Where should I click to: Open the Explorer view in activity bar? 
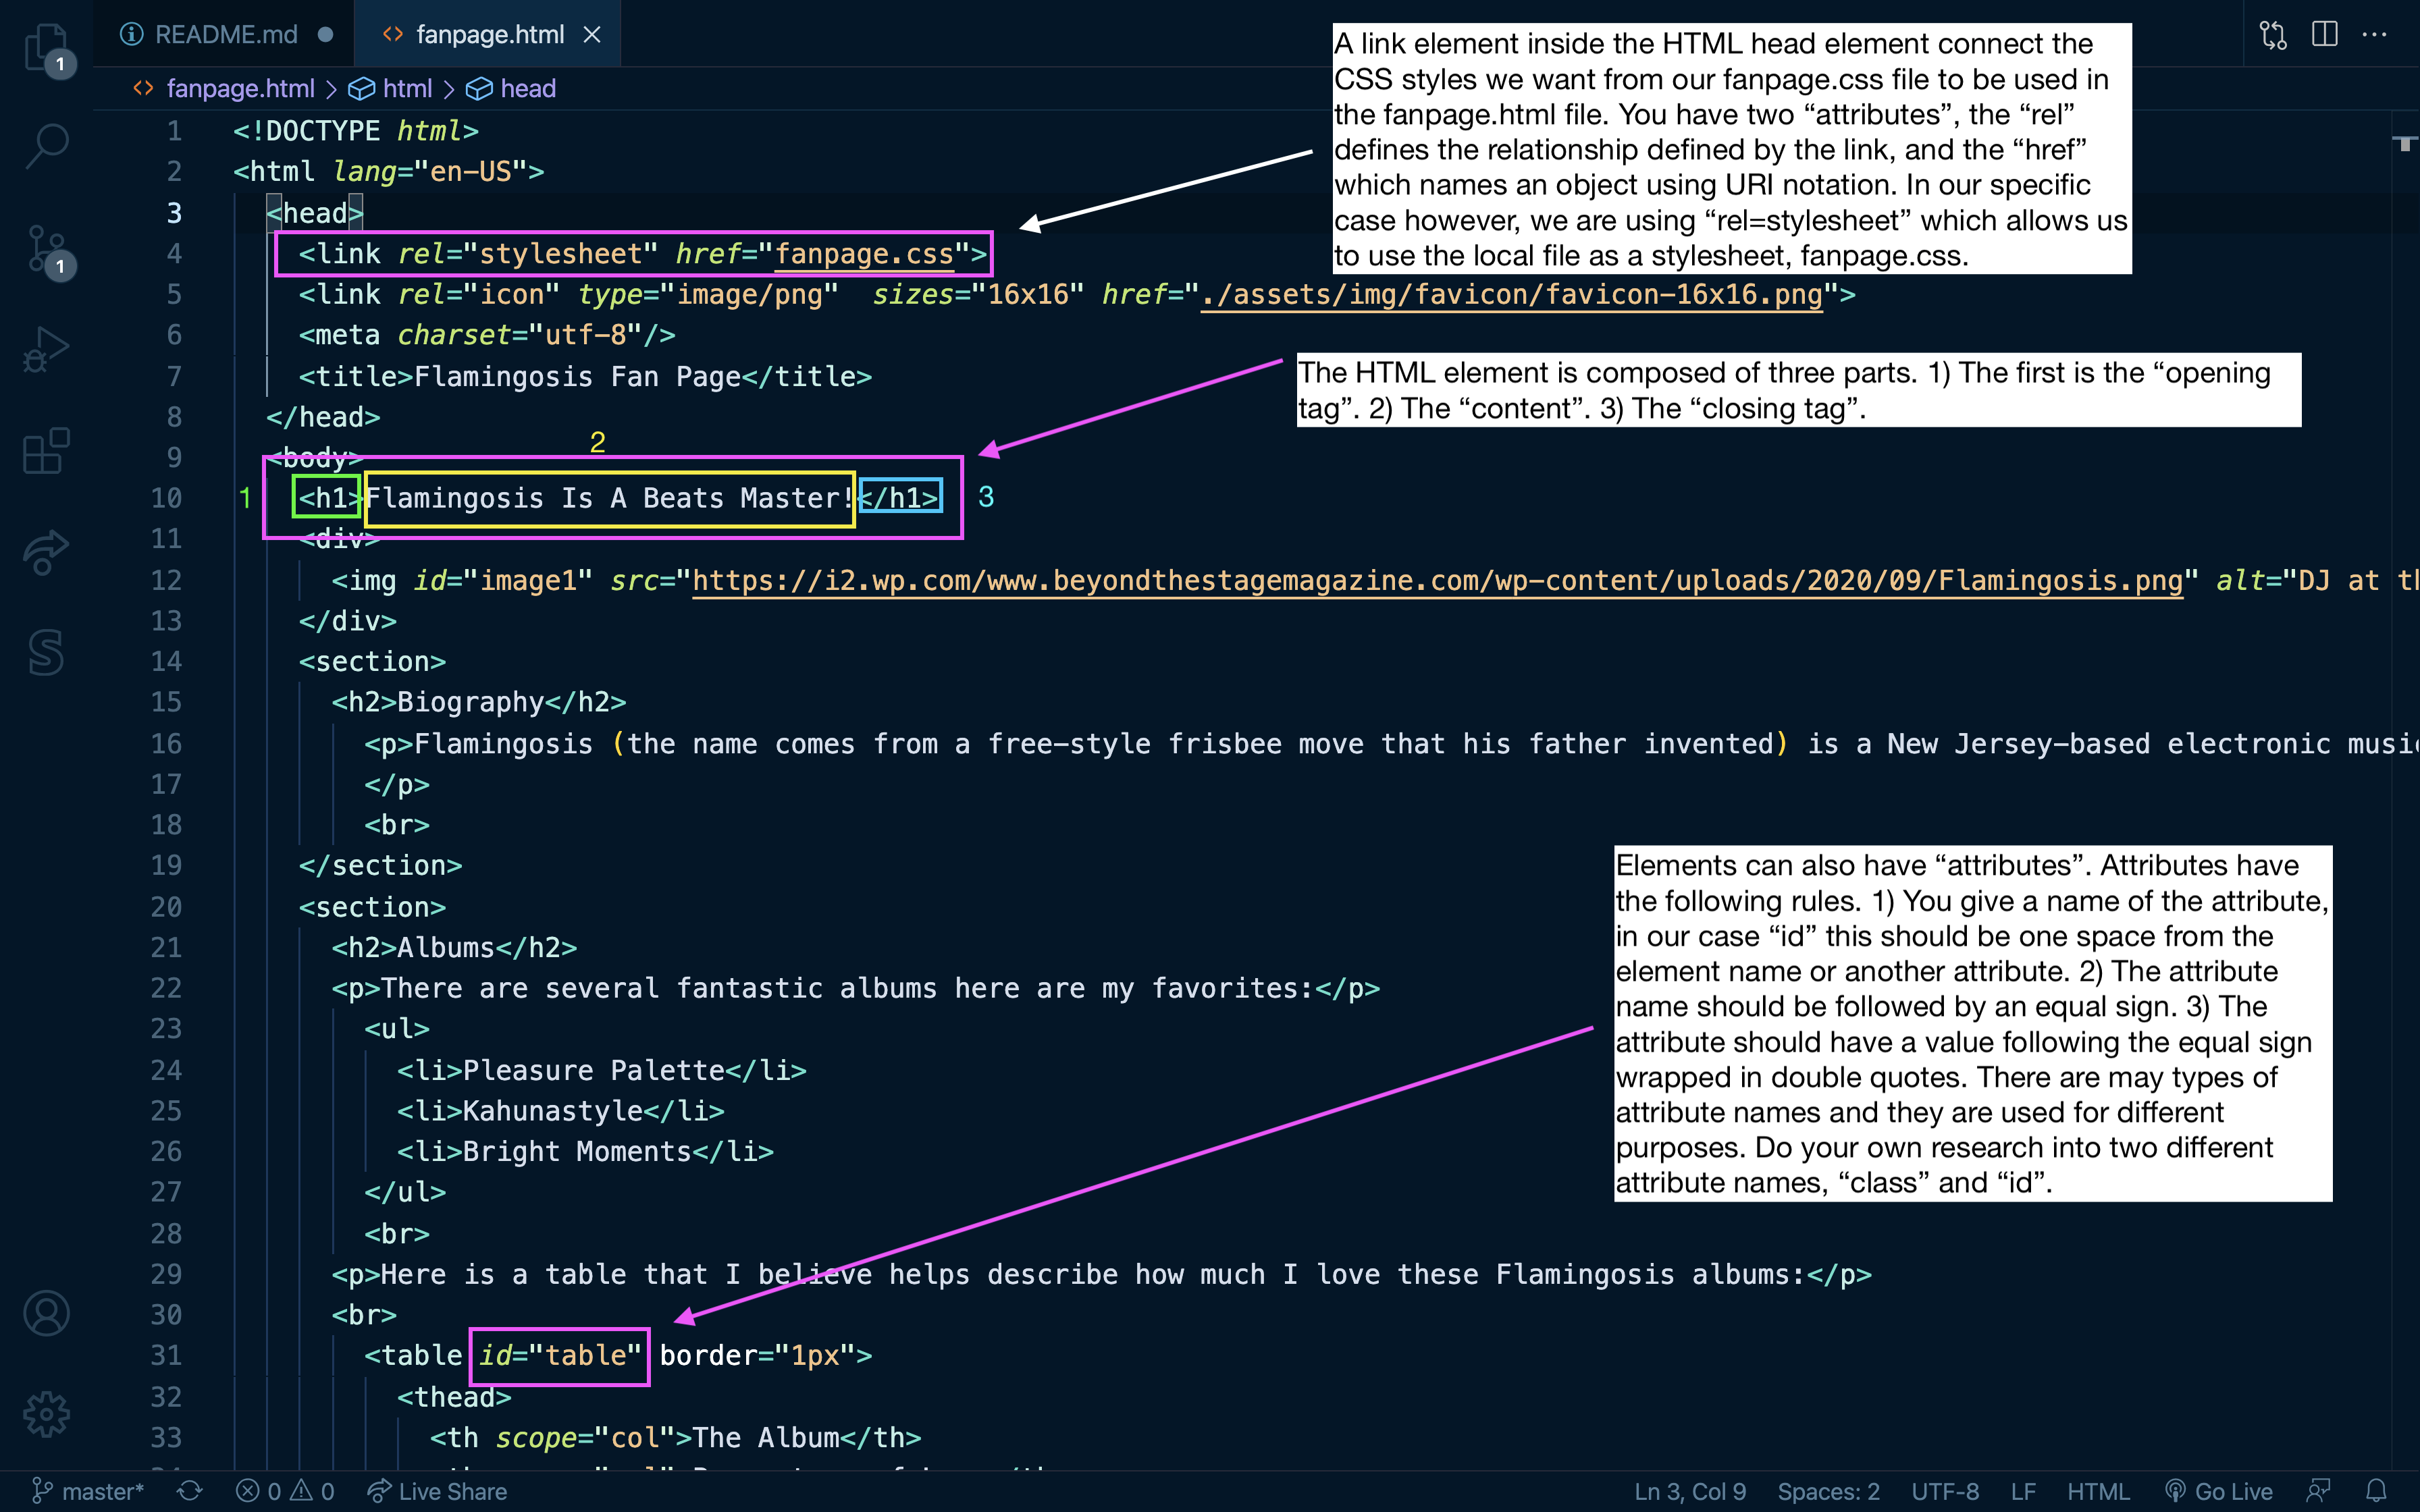[x=46, y=47]
